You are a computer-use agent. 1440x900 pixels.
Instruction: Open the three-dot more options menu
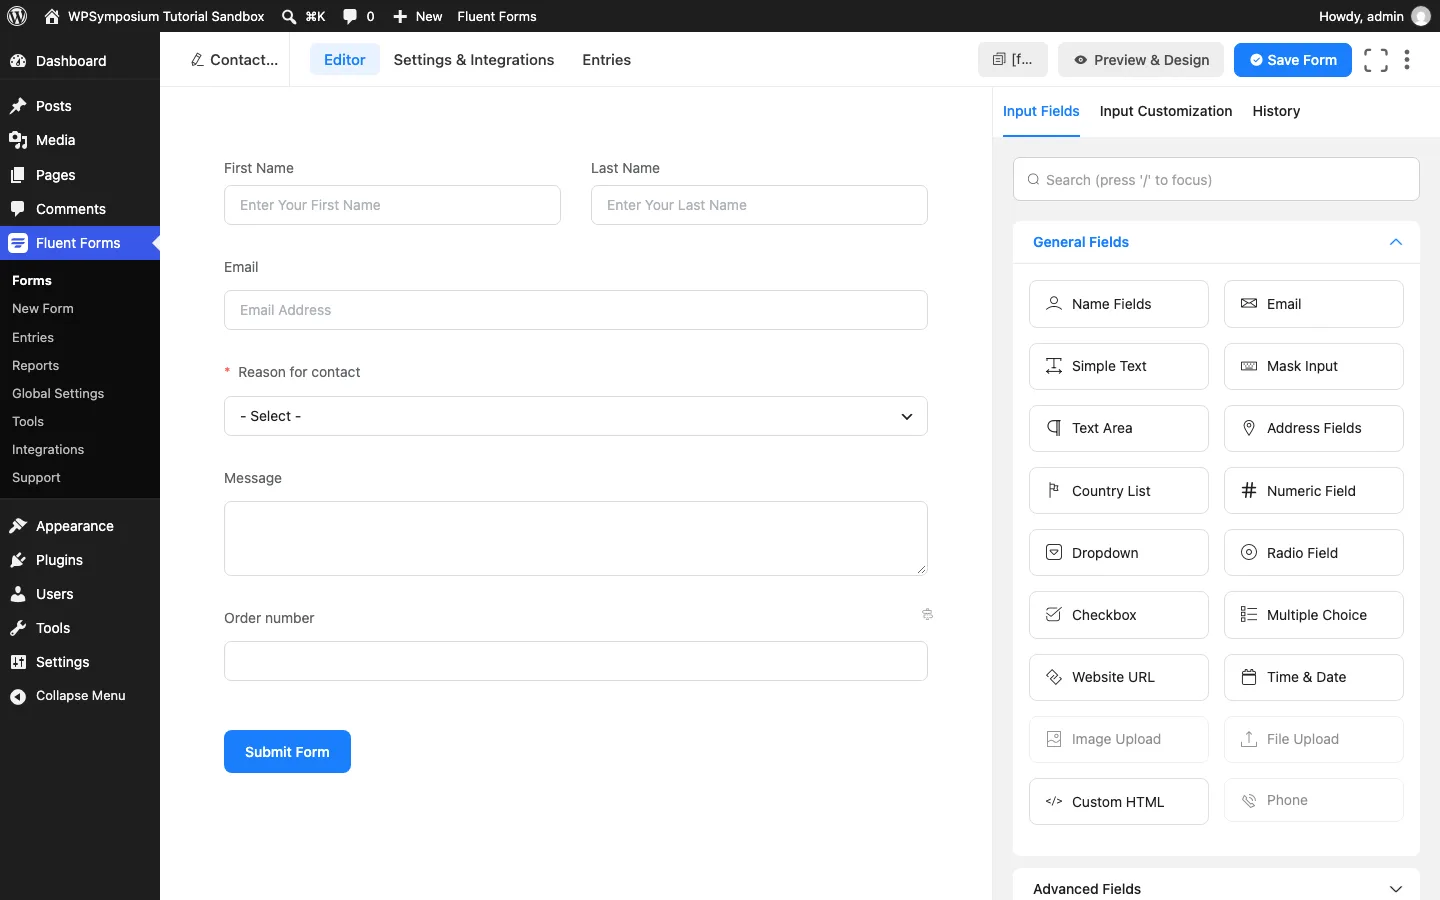coord(1407,60)
